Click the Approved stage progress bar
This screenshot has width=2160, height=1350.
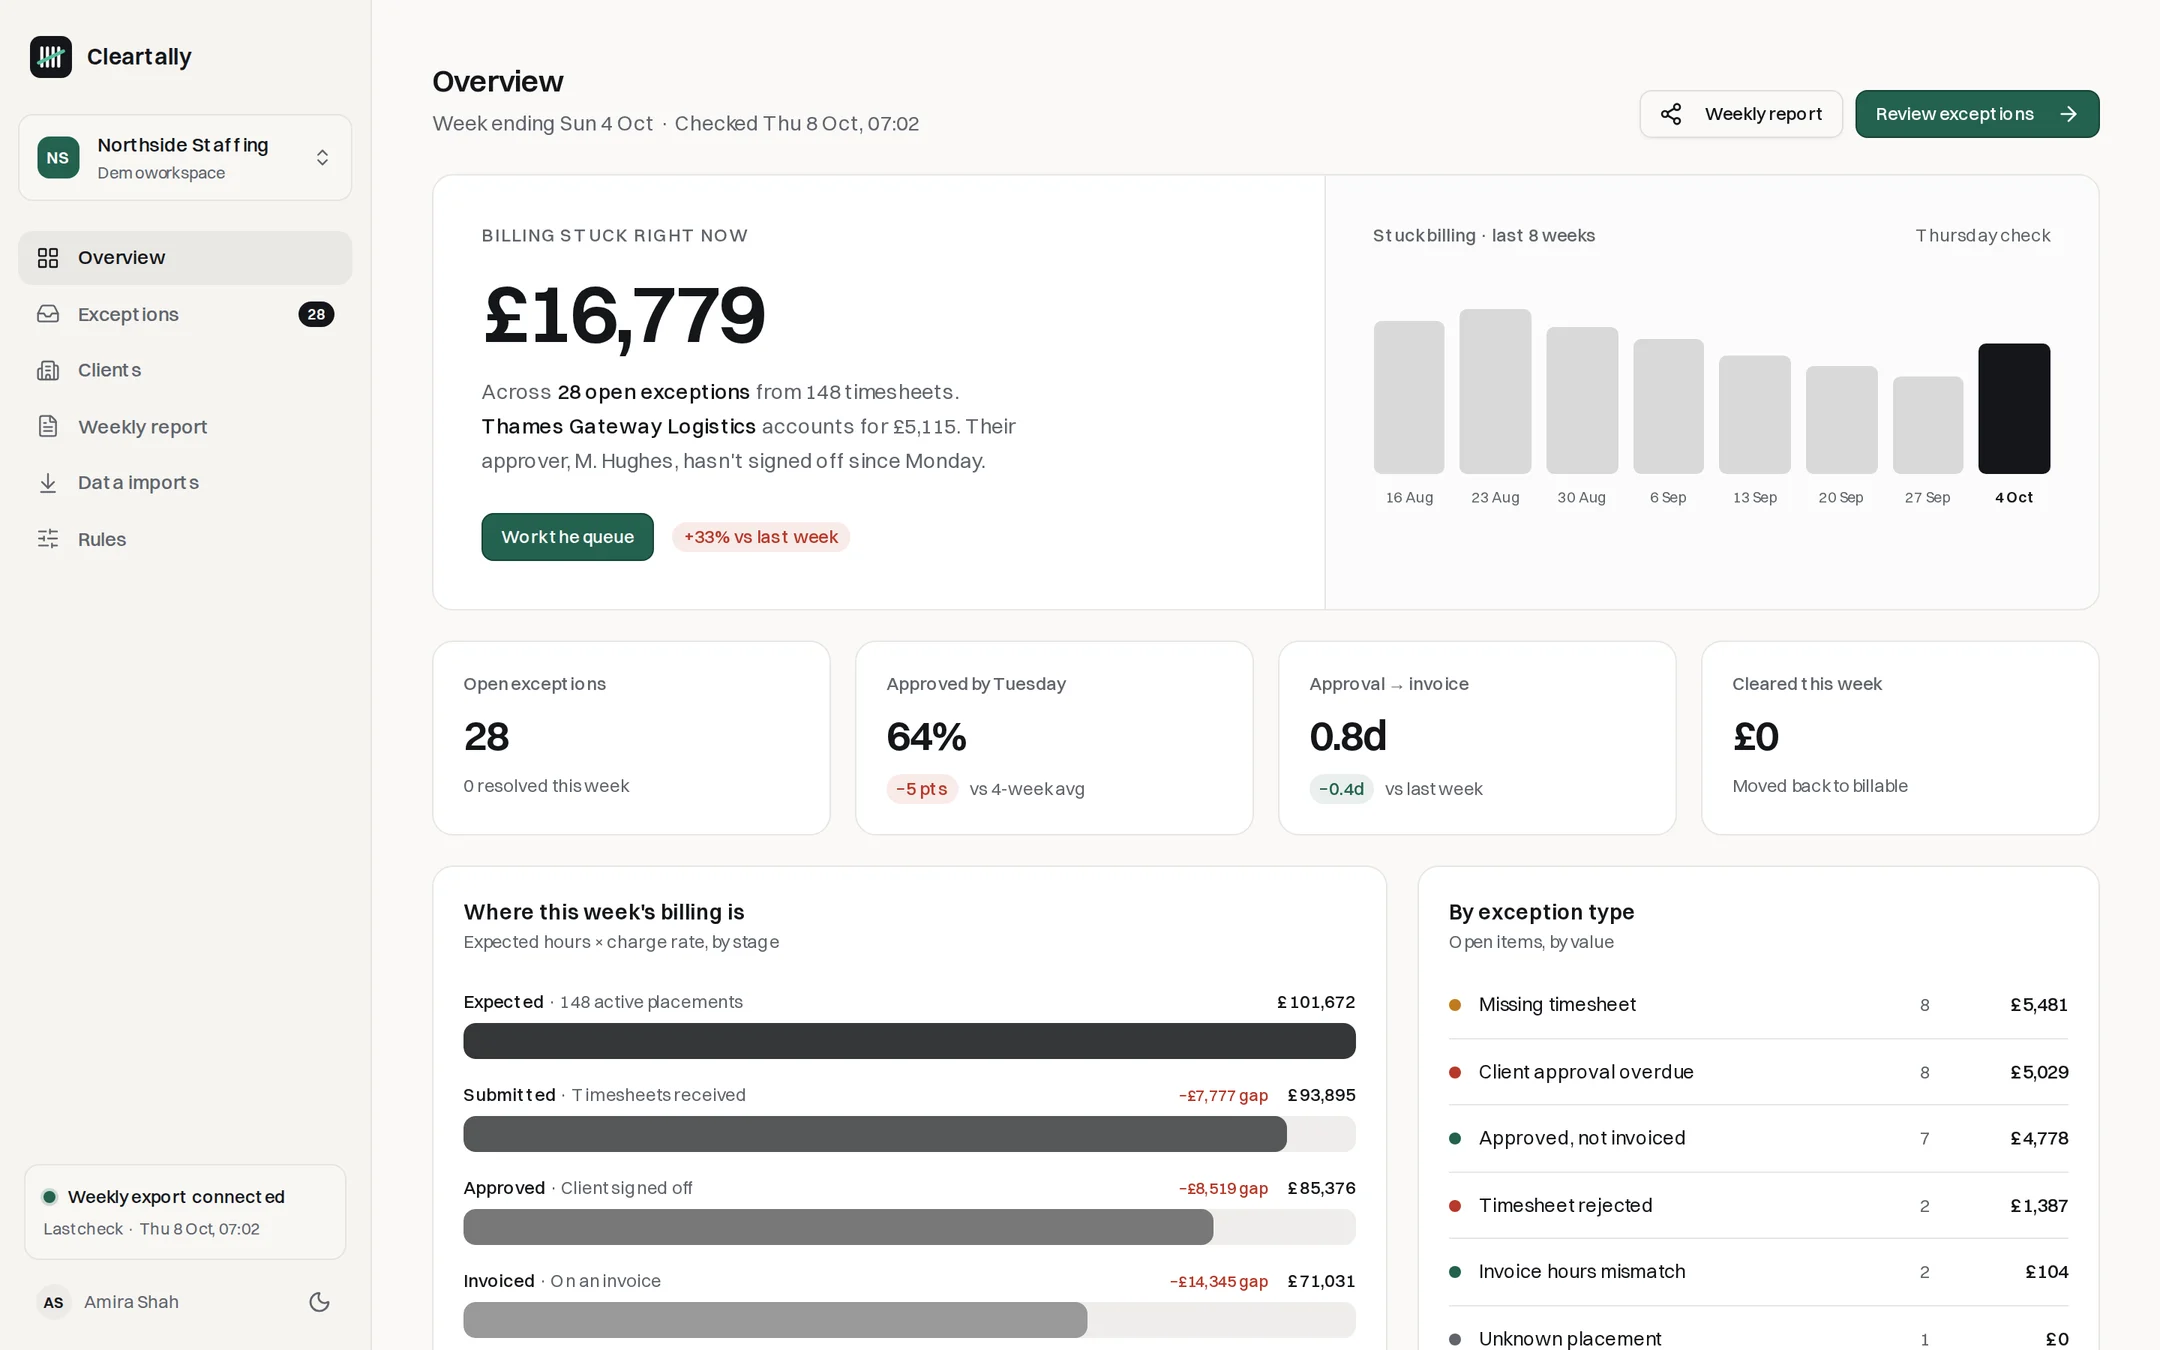[909, 1227]
